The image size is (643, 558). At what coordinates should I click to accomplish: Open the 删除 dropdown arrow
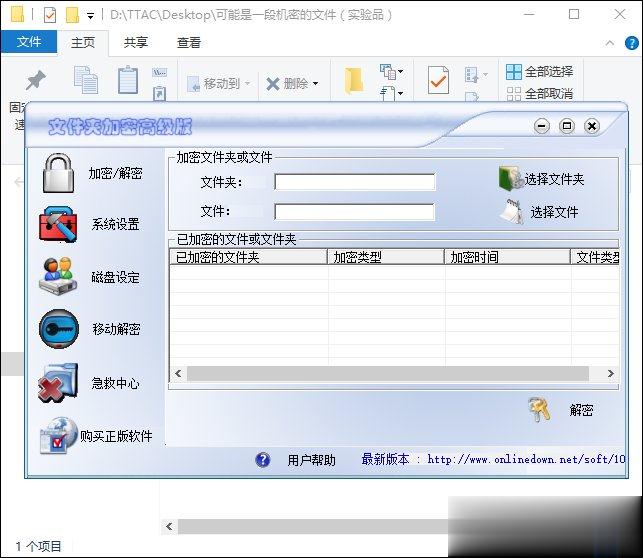click(x=315, y=84)
